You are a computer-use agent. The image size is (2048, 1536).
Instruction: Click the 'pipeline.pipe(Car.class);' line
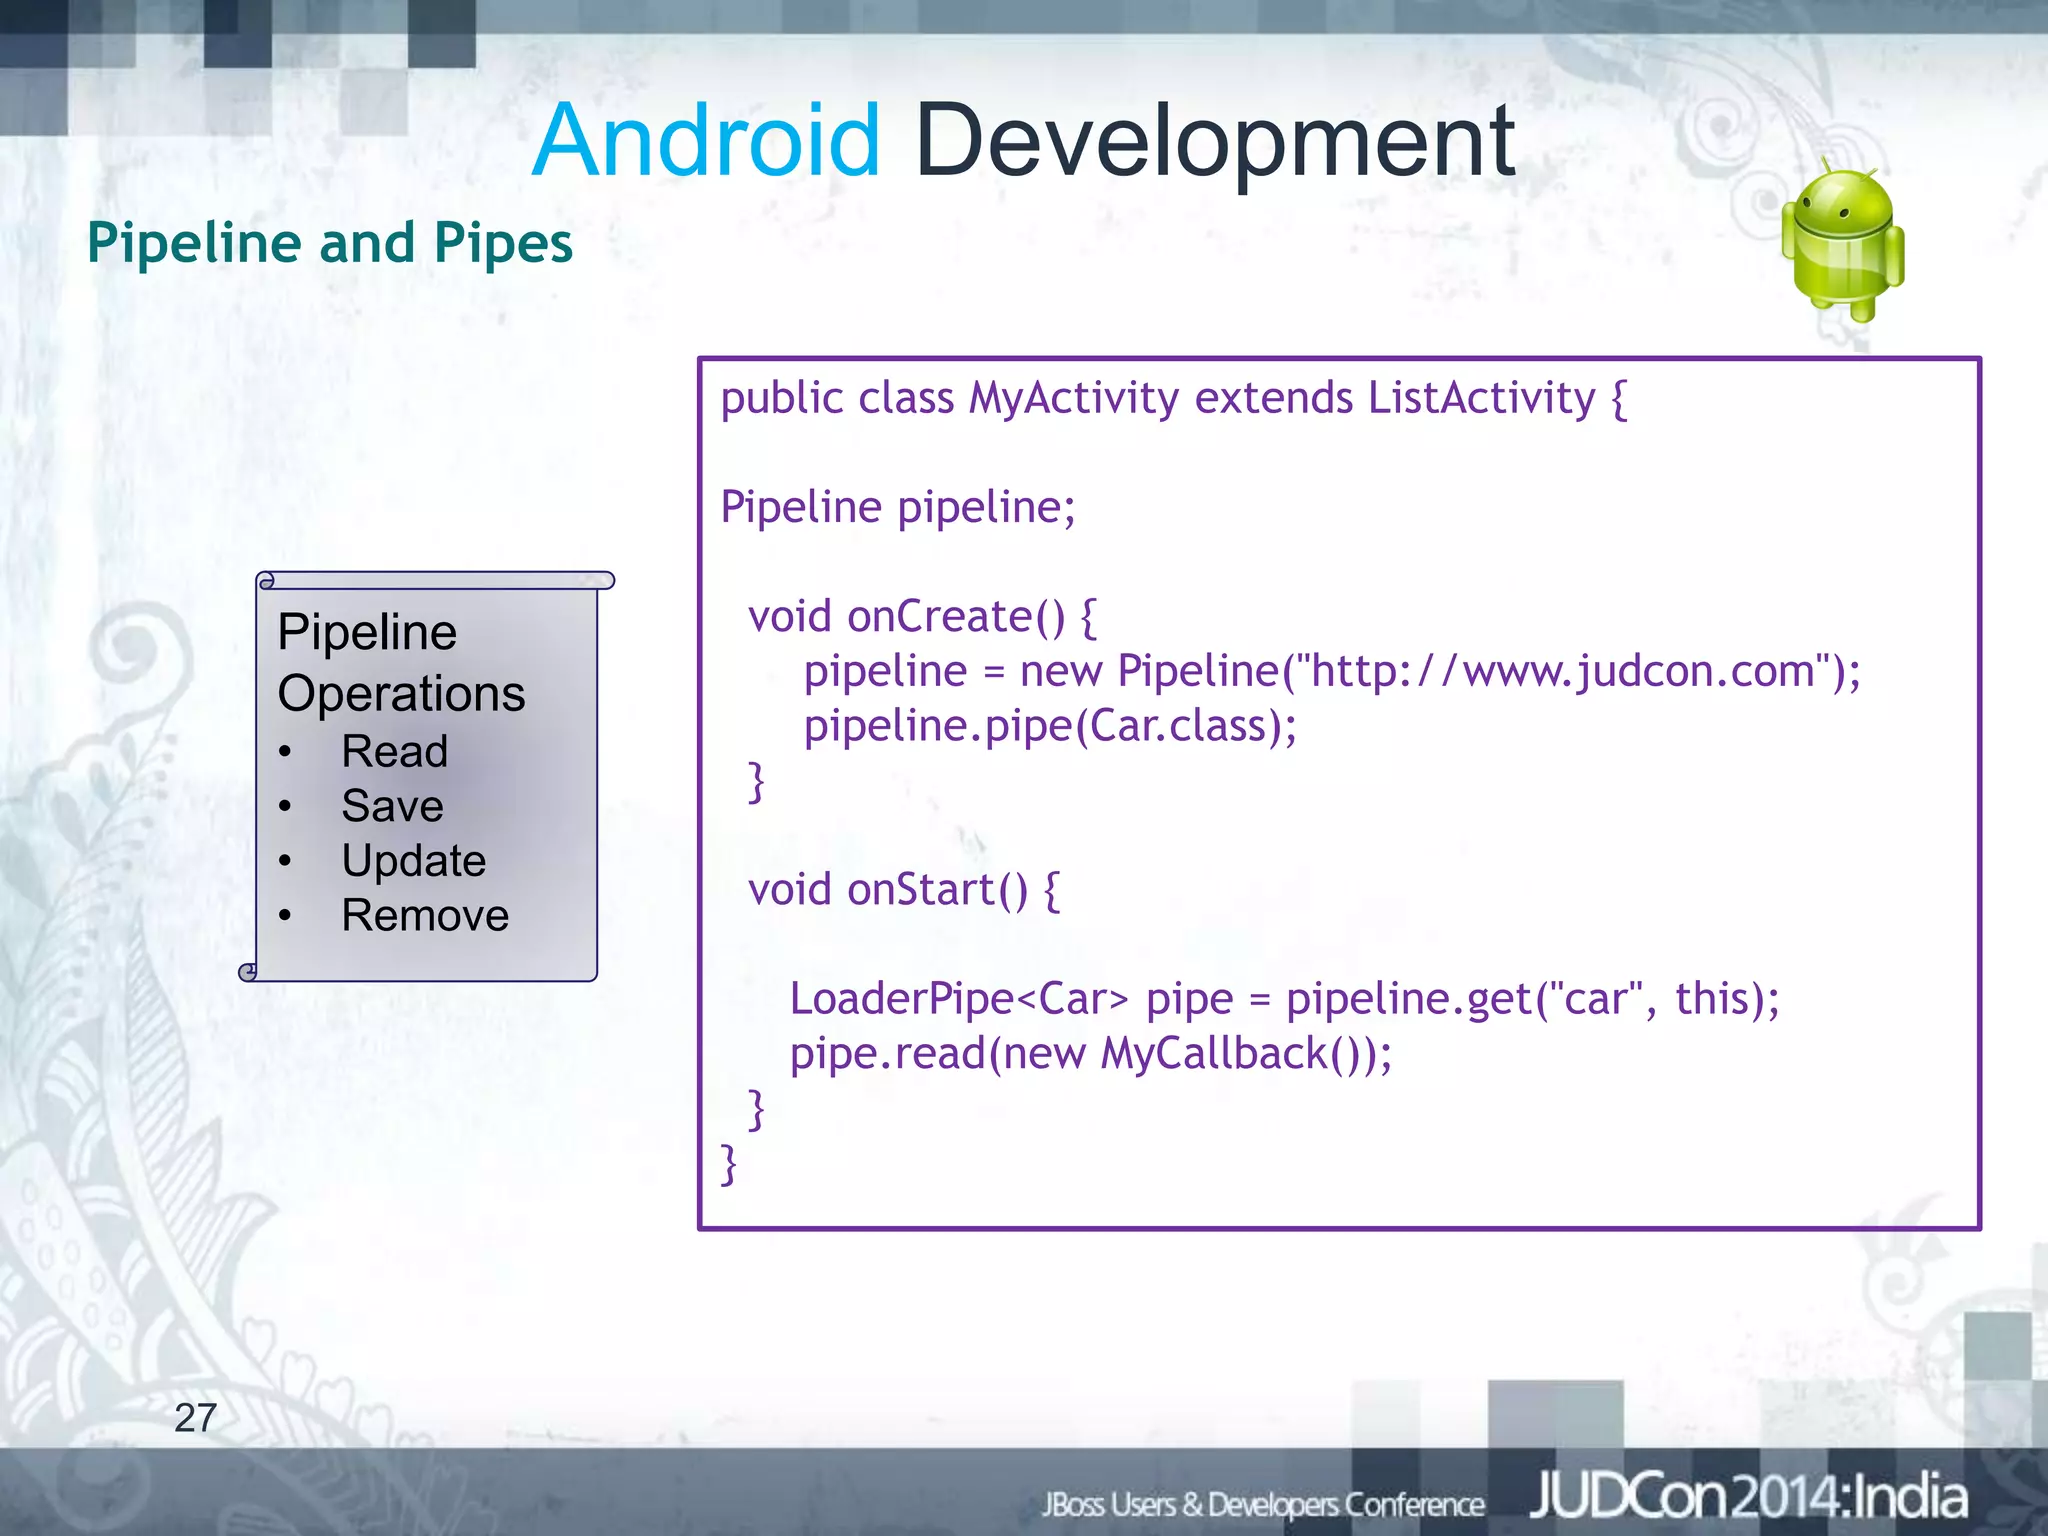point(1050,726)
